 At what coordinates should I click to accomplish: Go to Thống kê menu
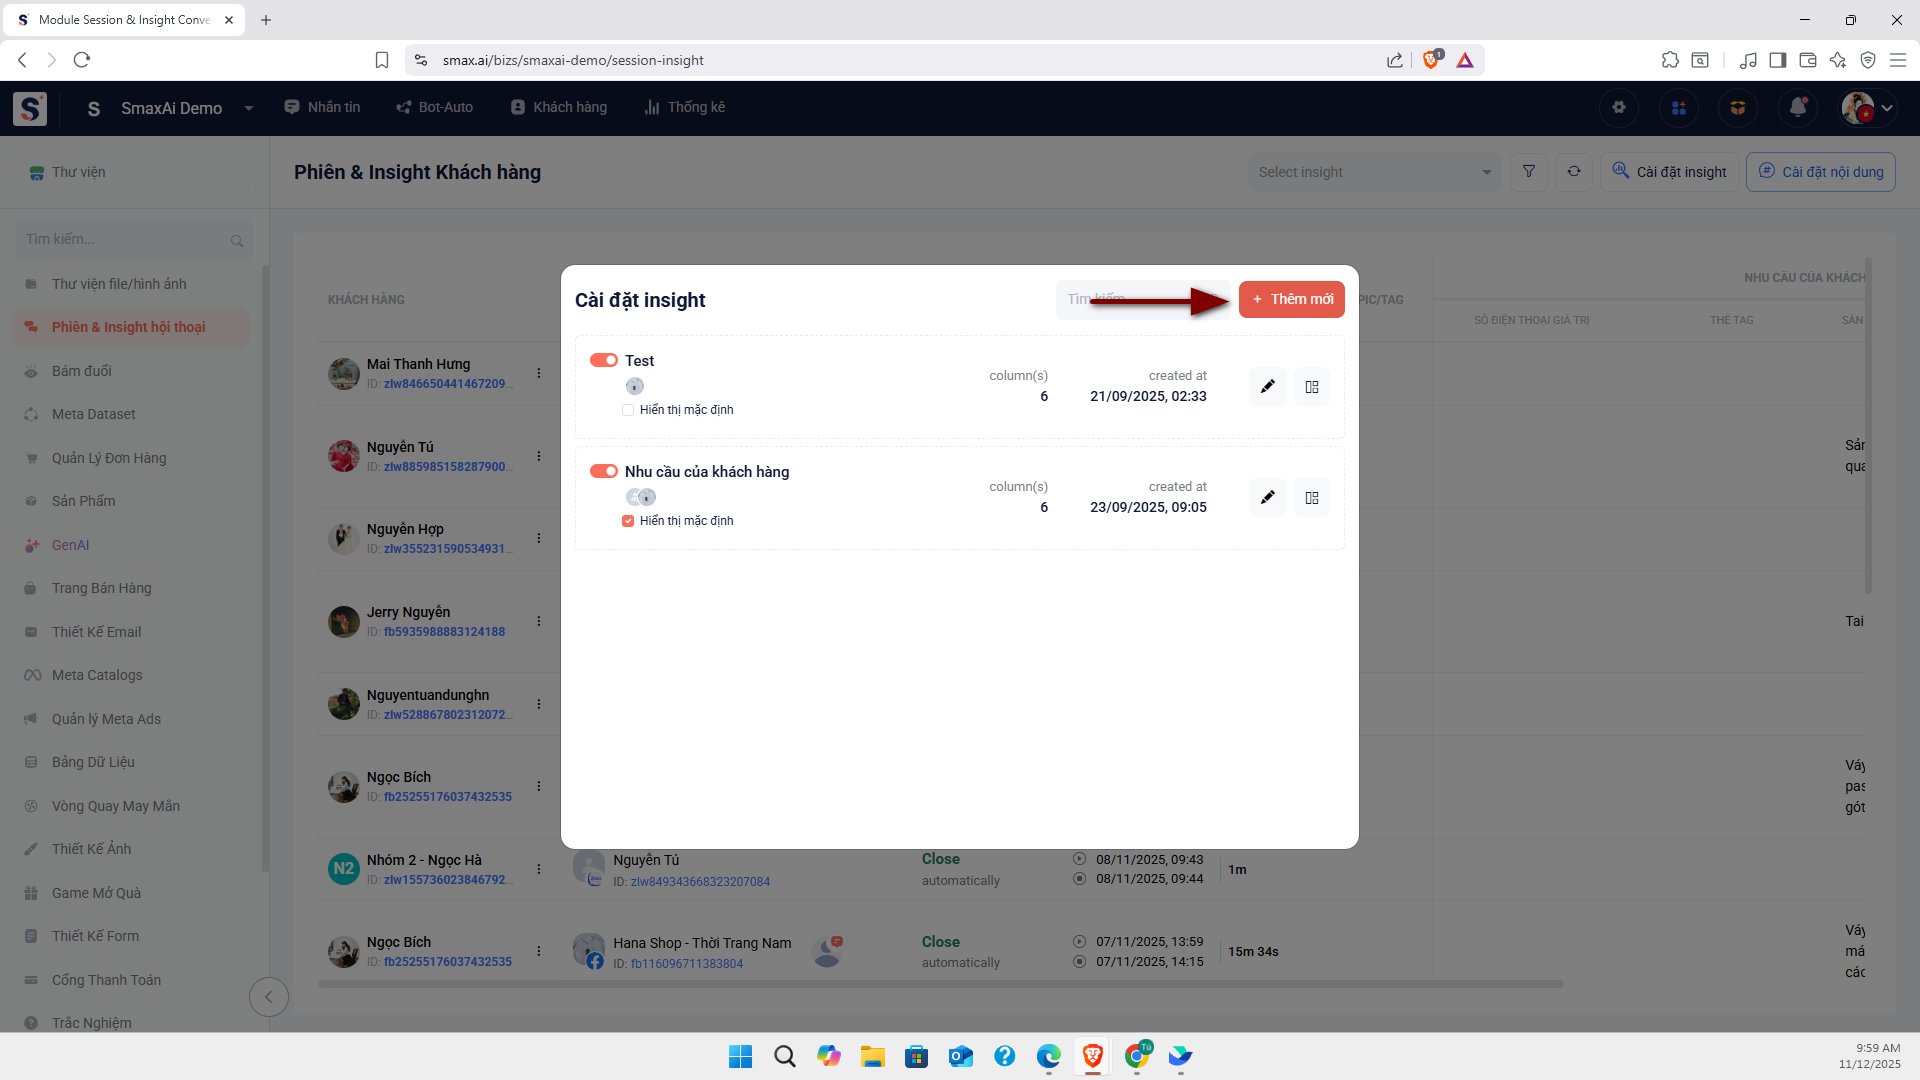coord(685,107)
